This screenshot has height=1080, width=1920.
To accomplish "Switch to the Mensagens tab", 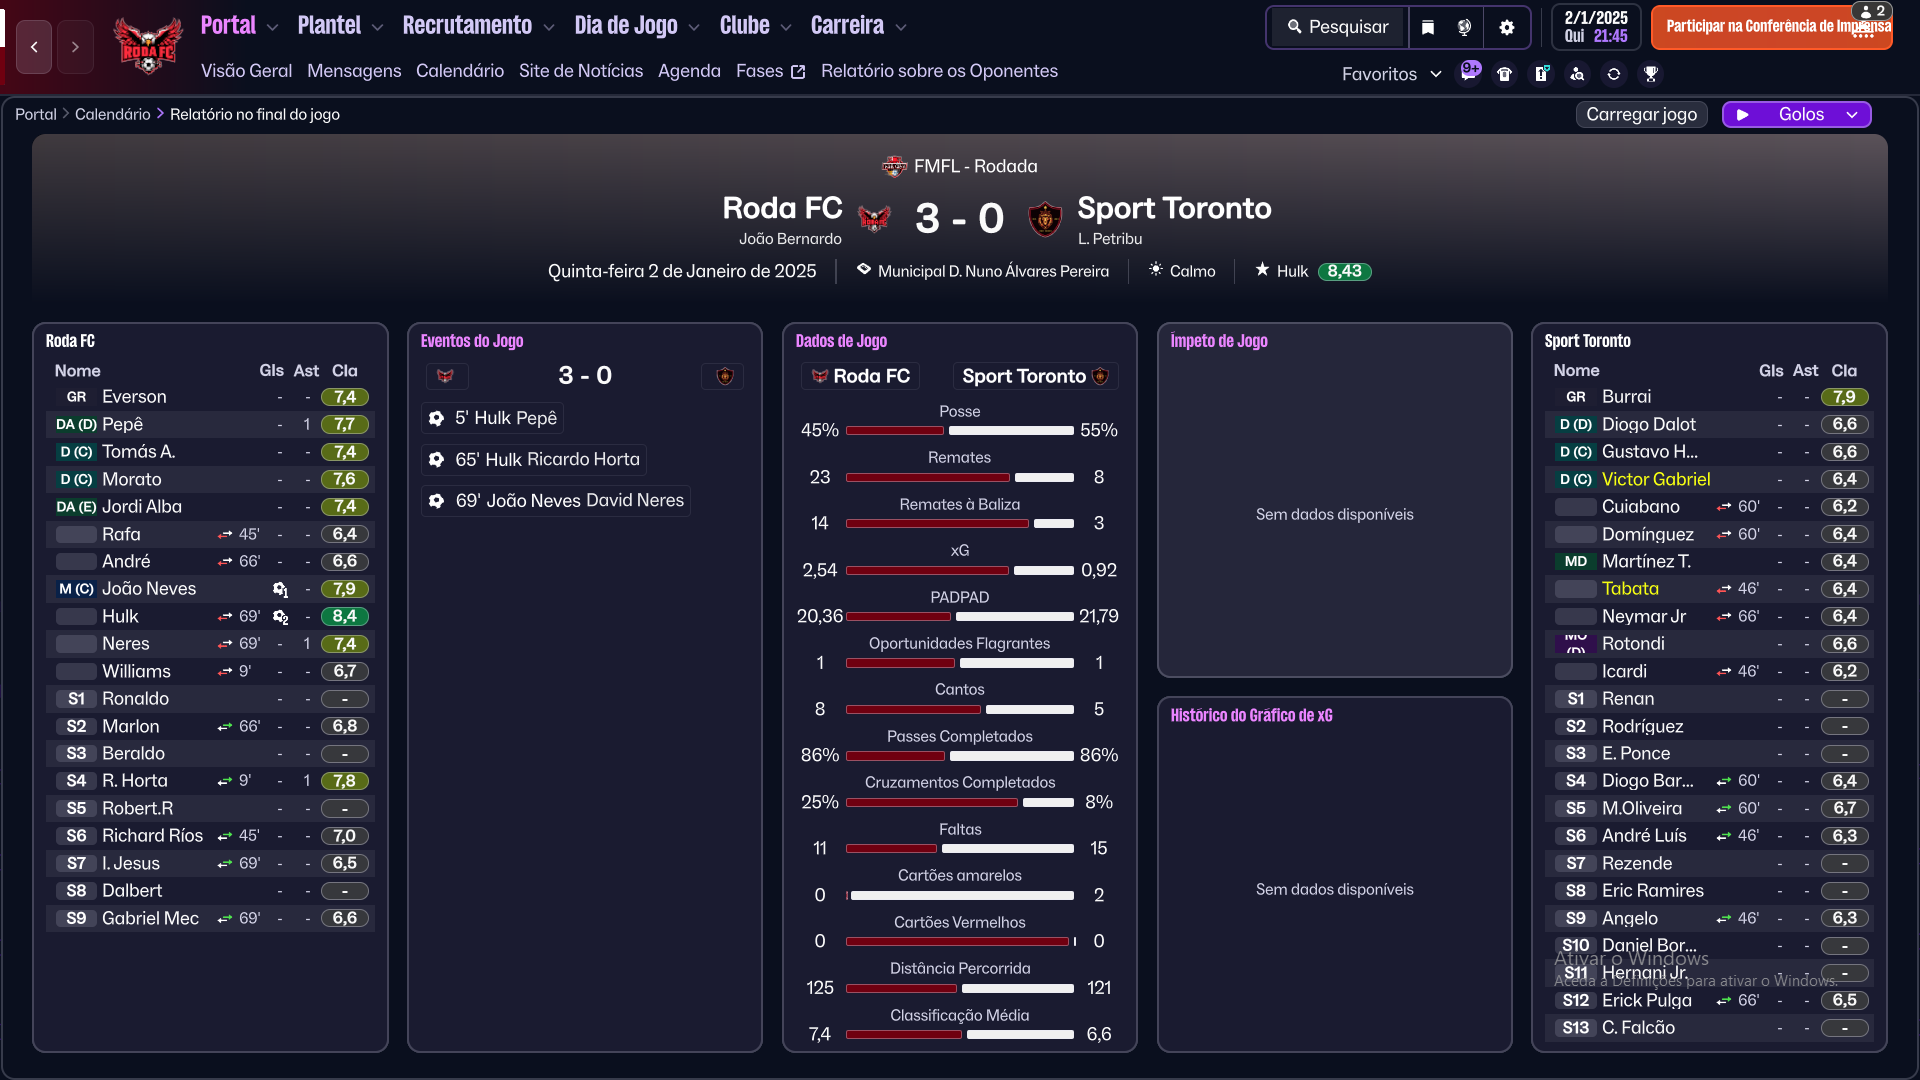I will point(354,71).
